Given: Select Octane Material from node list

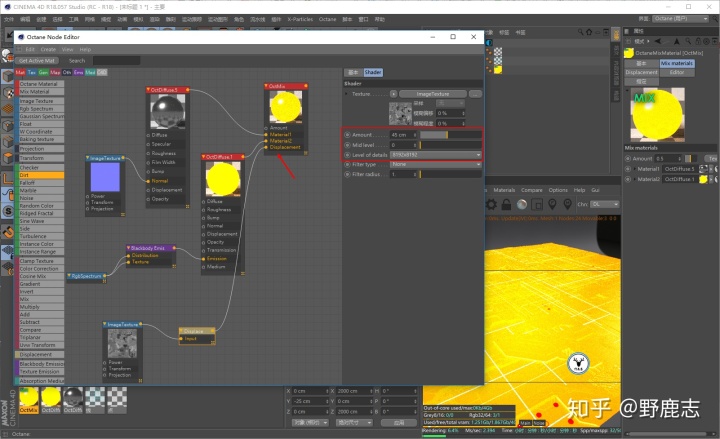Looking at the screenshot, I should [x=40, y=84].
